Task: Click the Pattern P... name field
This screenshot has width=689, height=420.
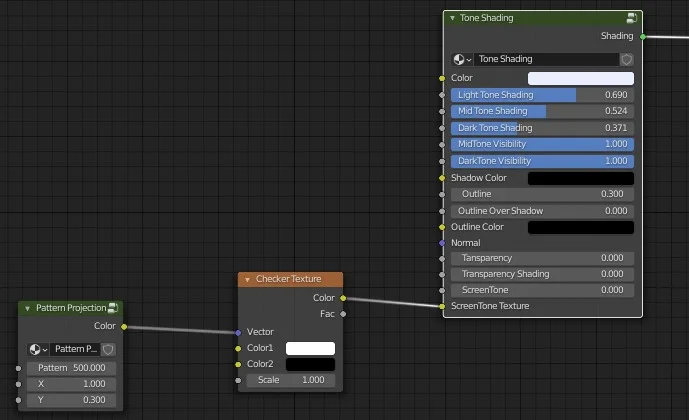Action: tap(76, 350)
